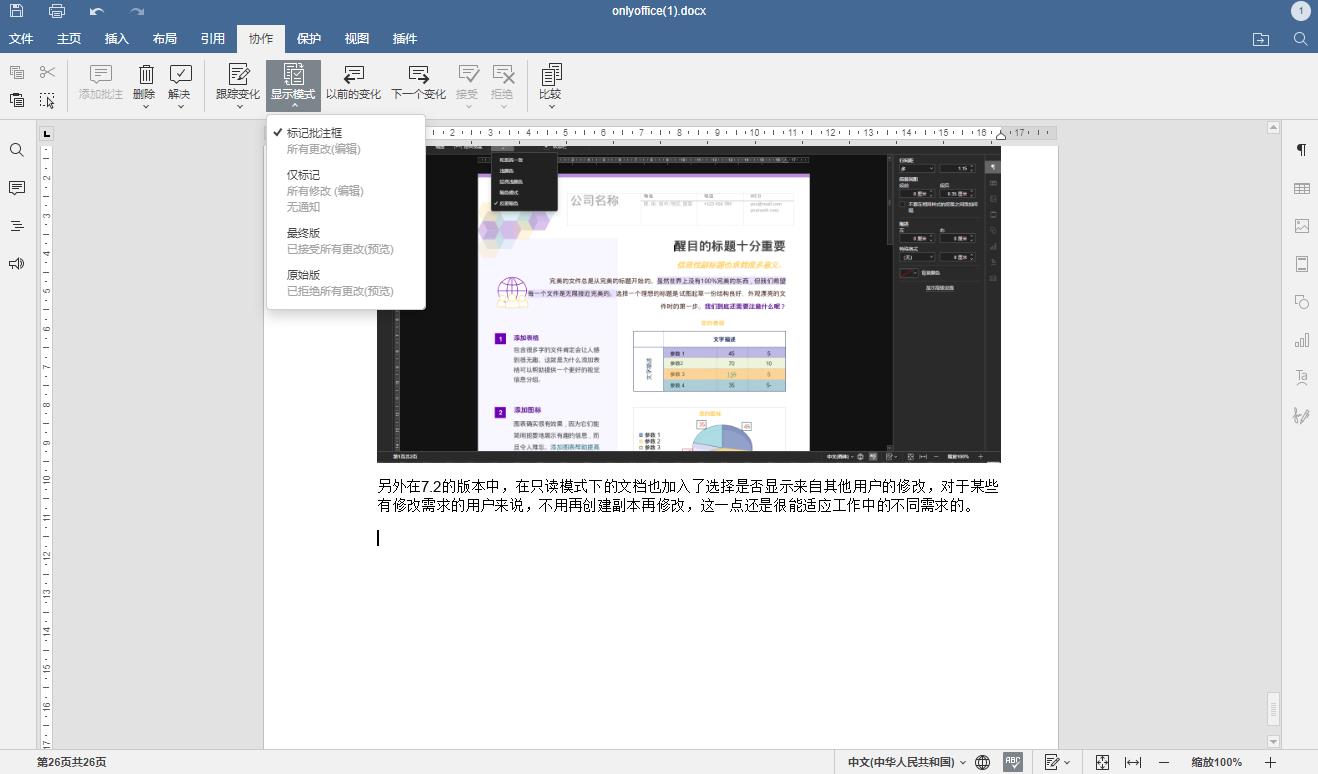Open the table settings panel
Image resolution: width=1318 pixels, height=774 pixels.
tap(1301, 188)
